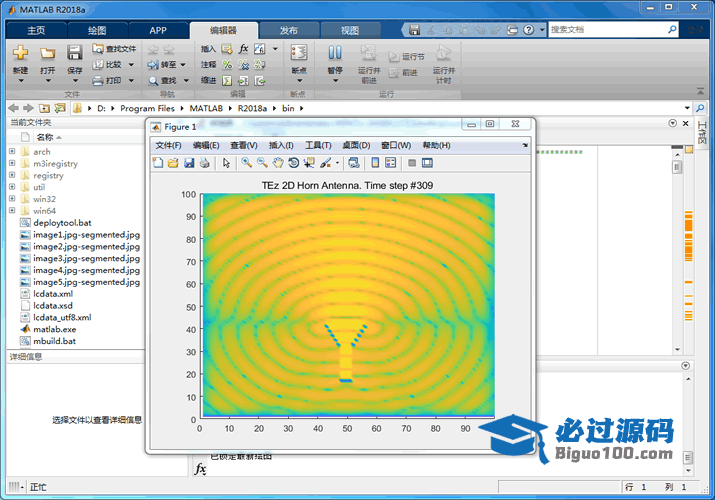Open the address bar dropdown arrow at the right

point(687,108)
